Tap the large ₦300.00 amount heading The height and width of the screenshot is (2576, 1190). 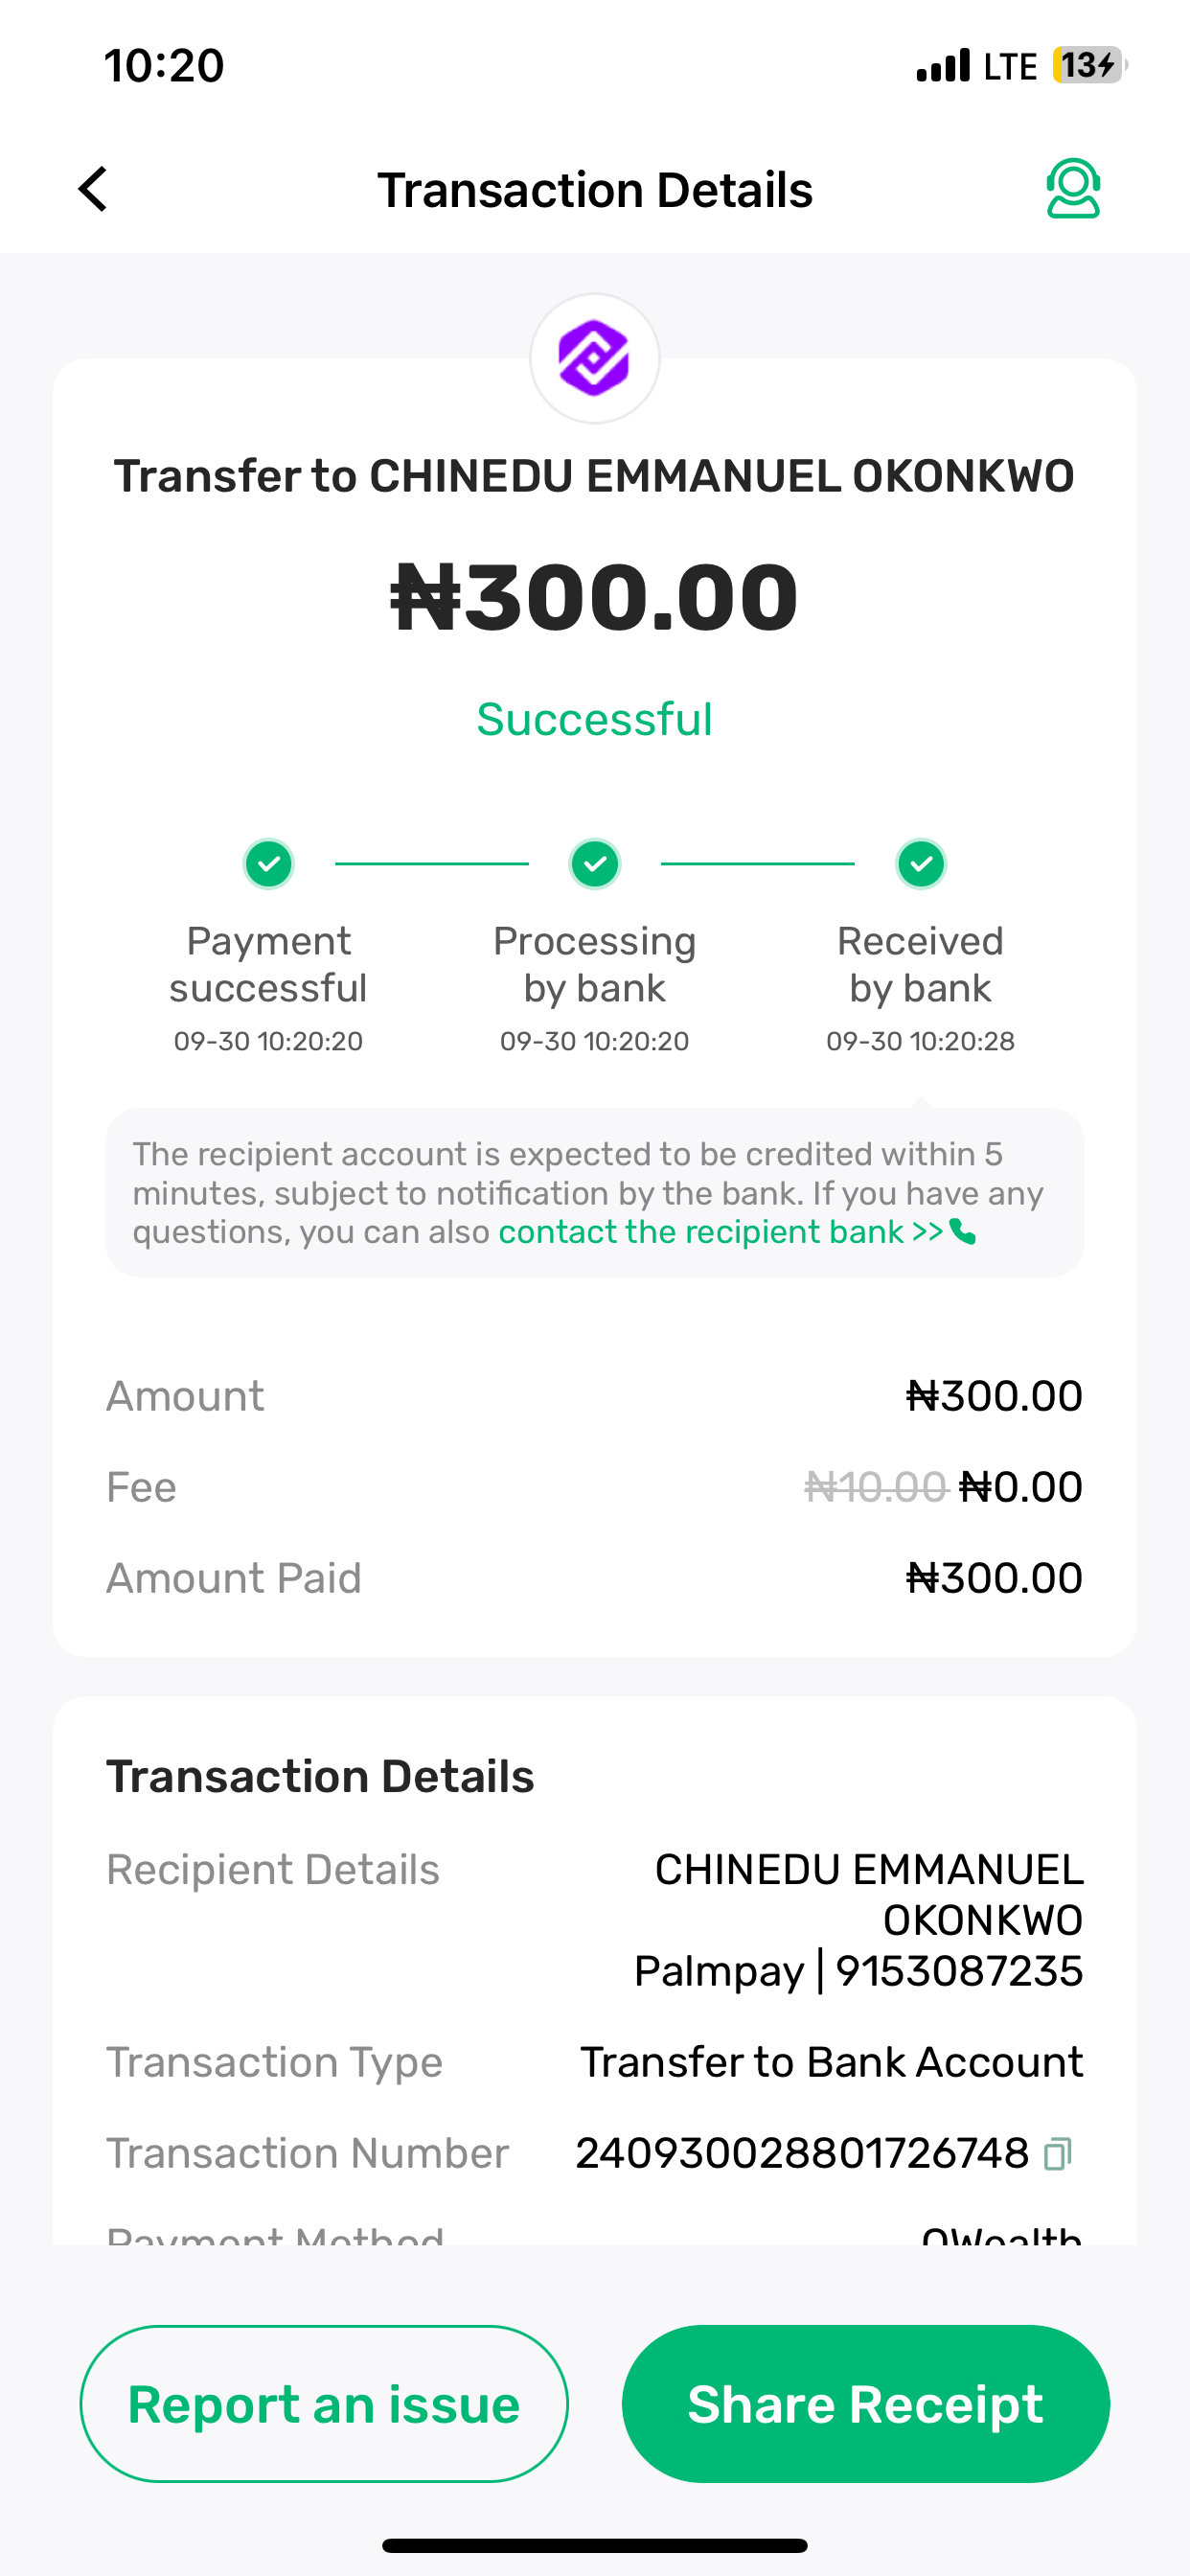(x=594, y=597)
